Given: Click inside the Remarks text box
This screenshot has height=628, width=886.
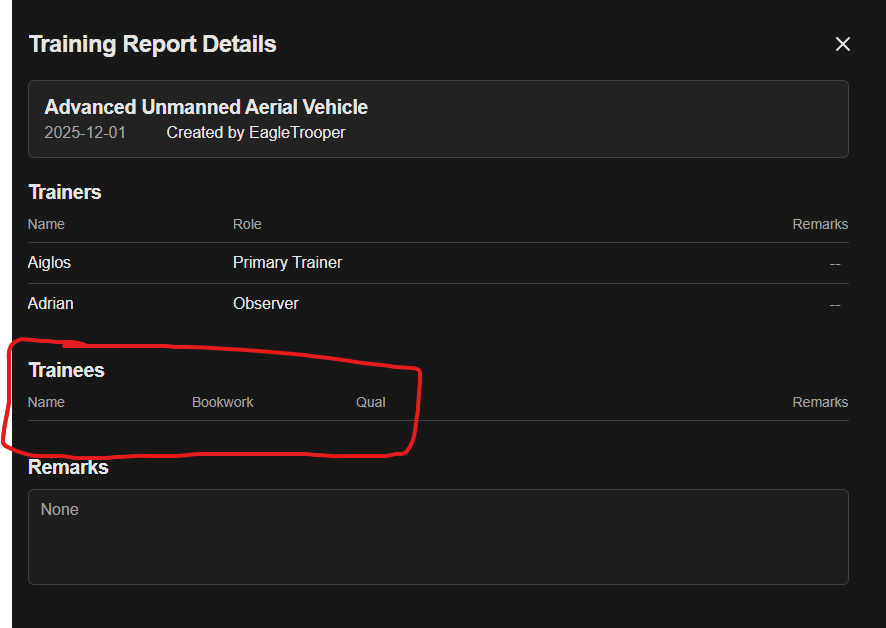Looking at the screenshot, I should tap(438, 537).
